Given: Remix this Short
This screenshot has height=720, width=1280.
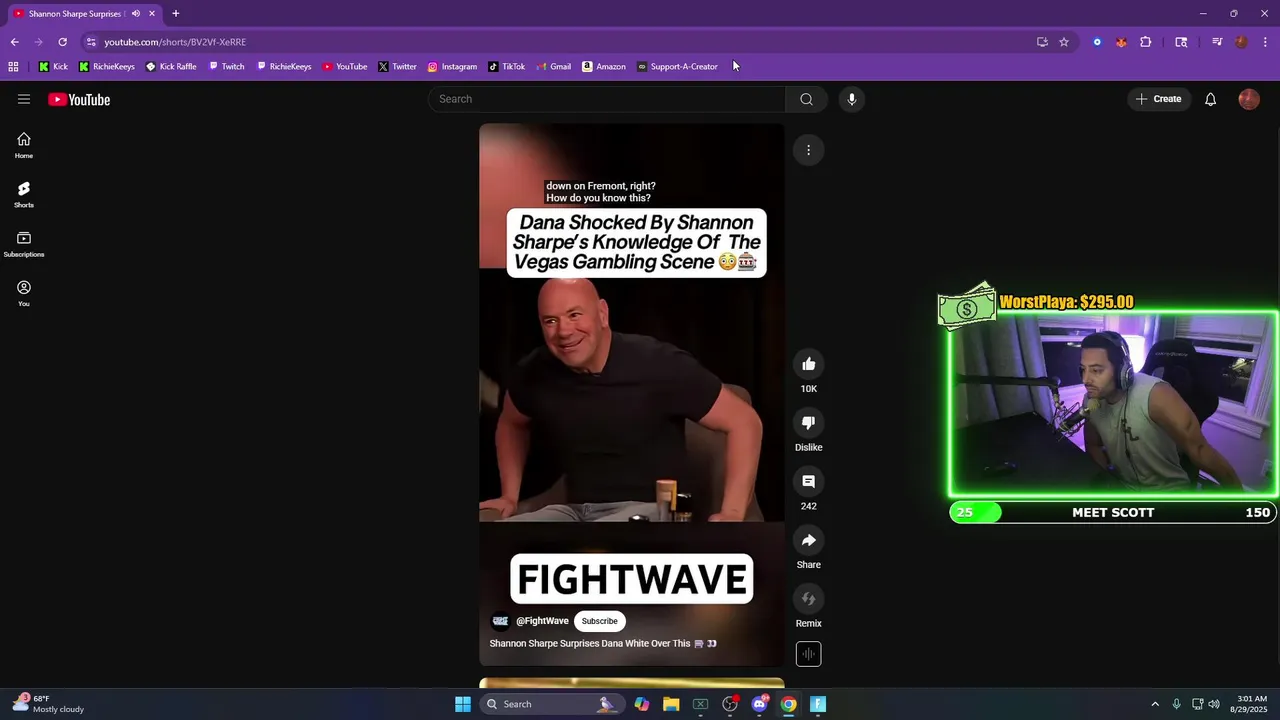Looking at the screenshot, I should pos(808,599).
